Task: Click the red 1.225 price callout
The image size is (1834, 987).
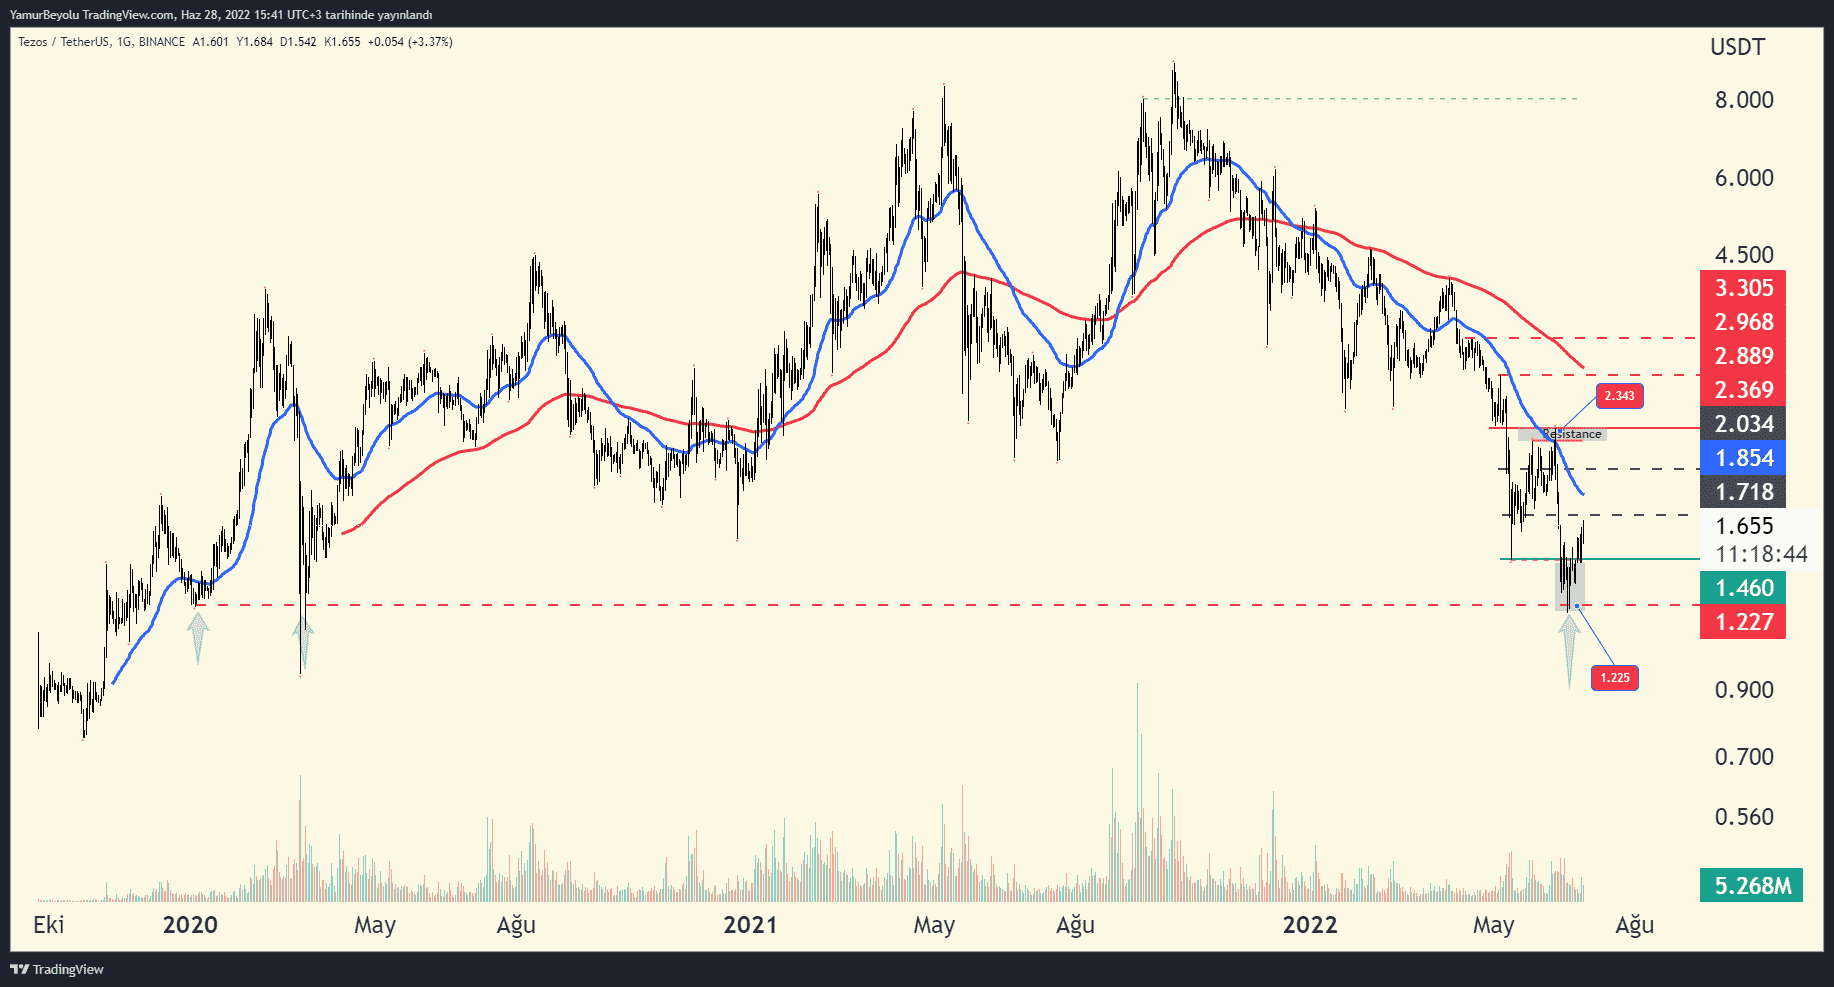Action: click(1614, 678)
